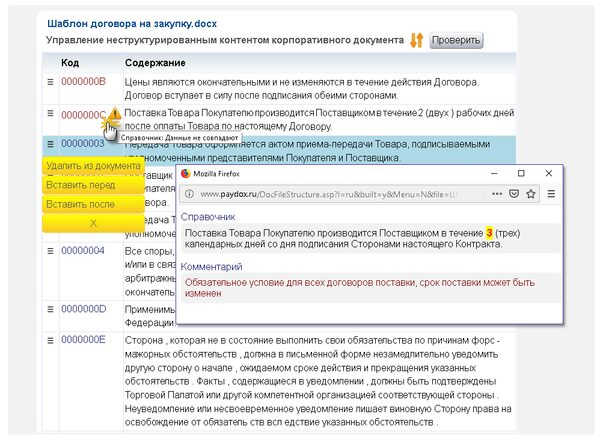Bookmark the page with the star icon

pyautogui.click(x=531, y=193)
